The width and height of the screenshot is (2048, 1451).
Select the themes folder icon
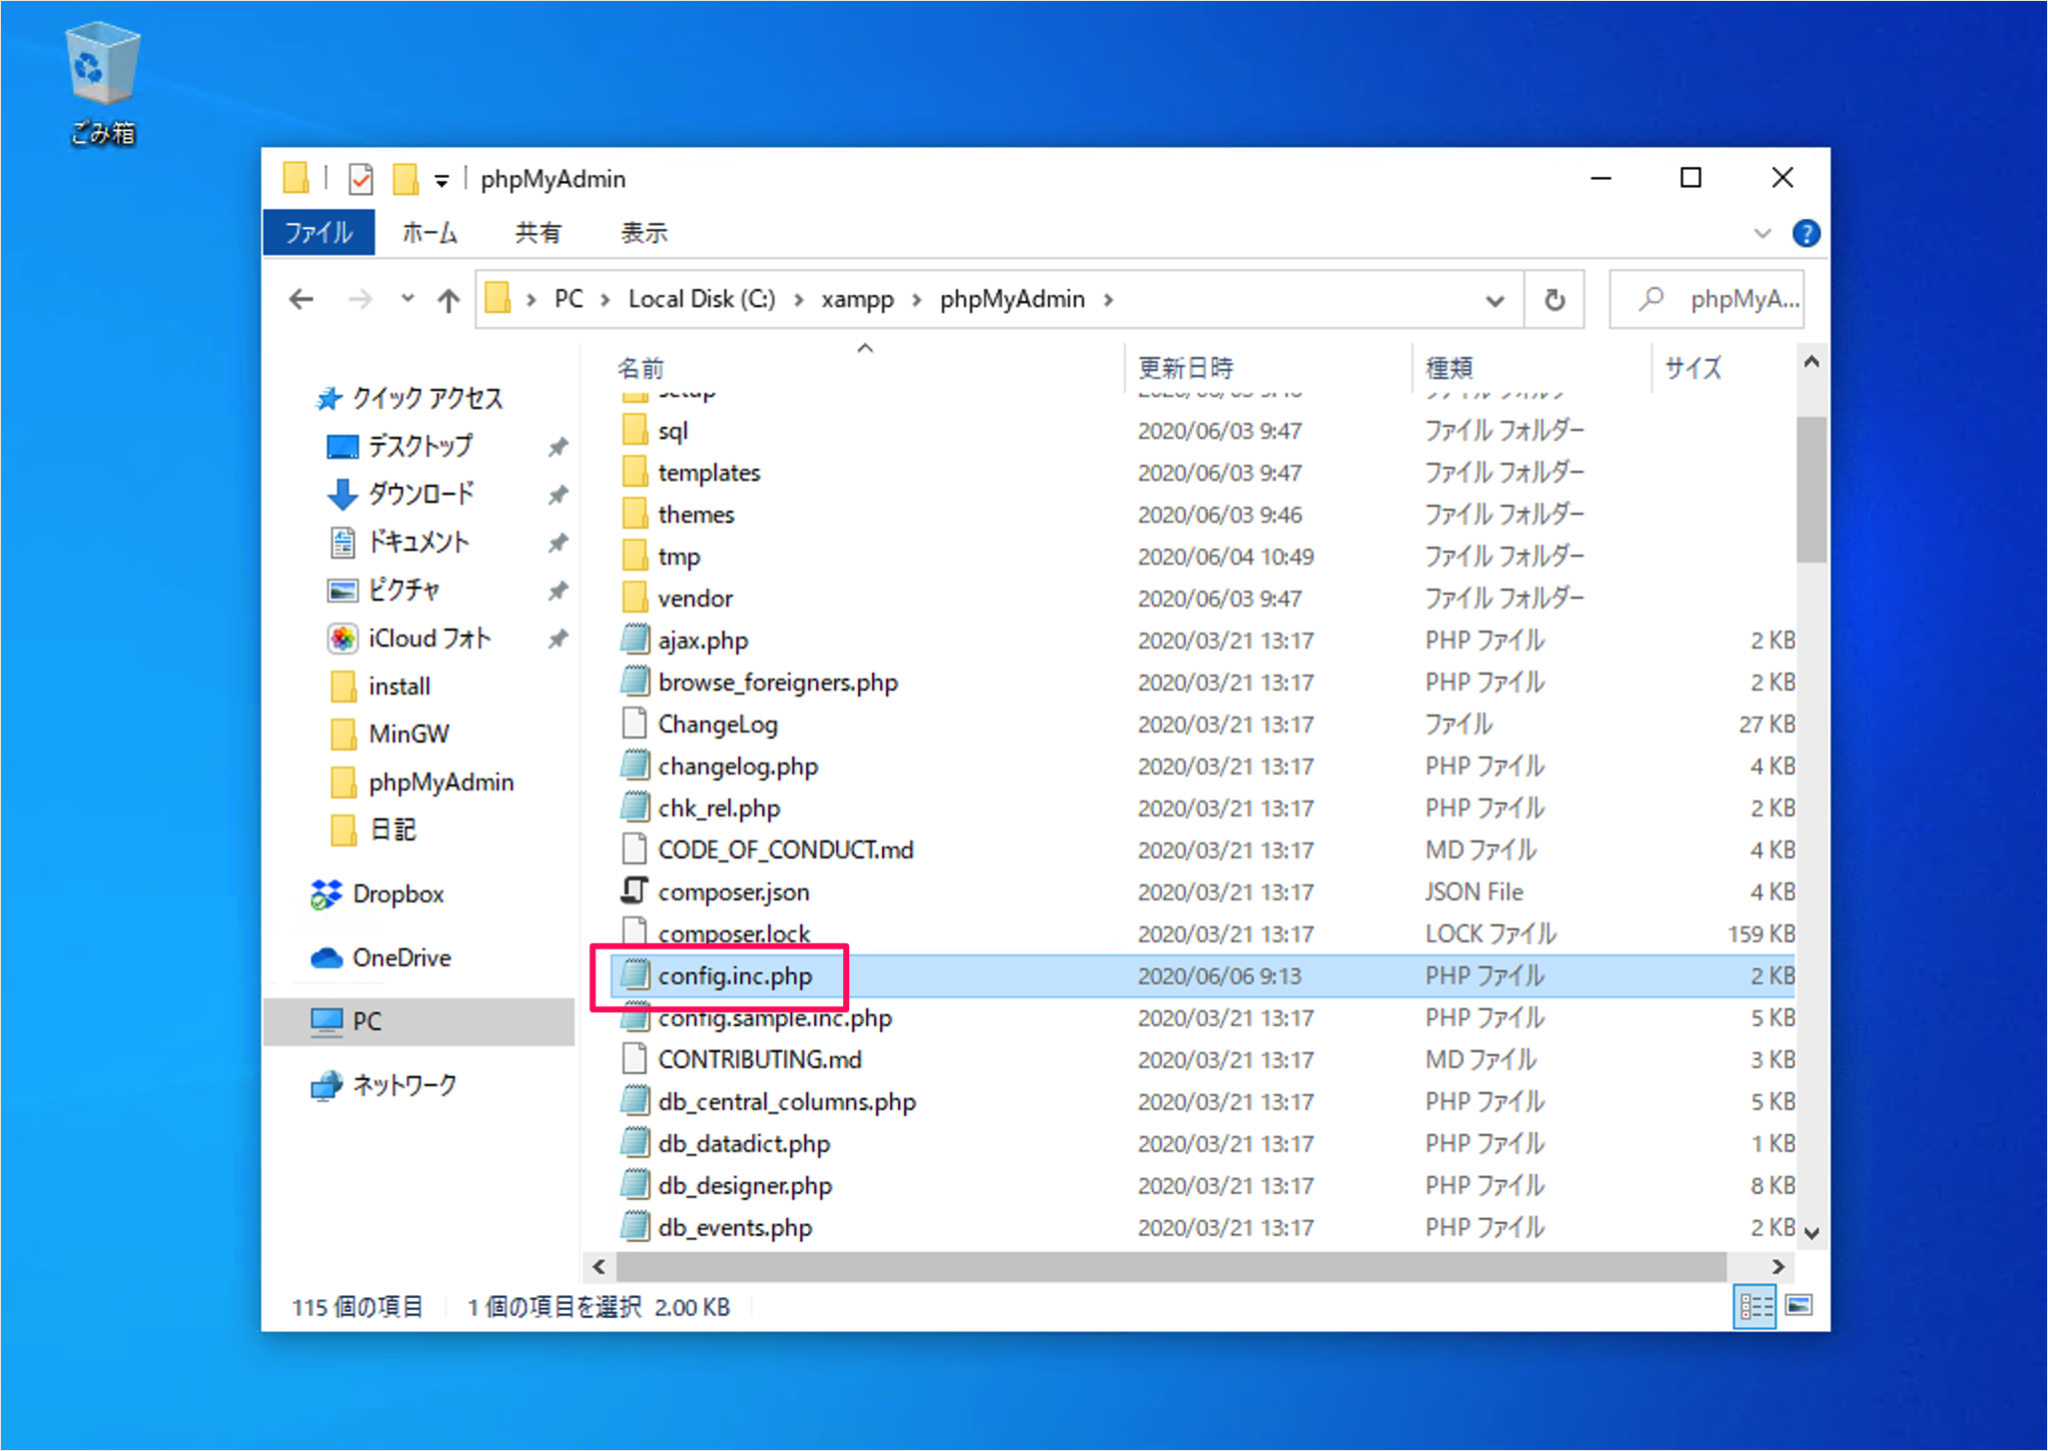pyautogui.click(x=634, y=514)
